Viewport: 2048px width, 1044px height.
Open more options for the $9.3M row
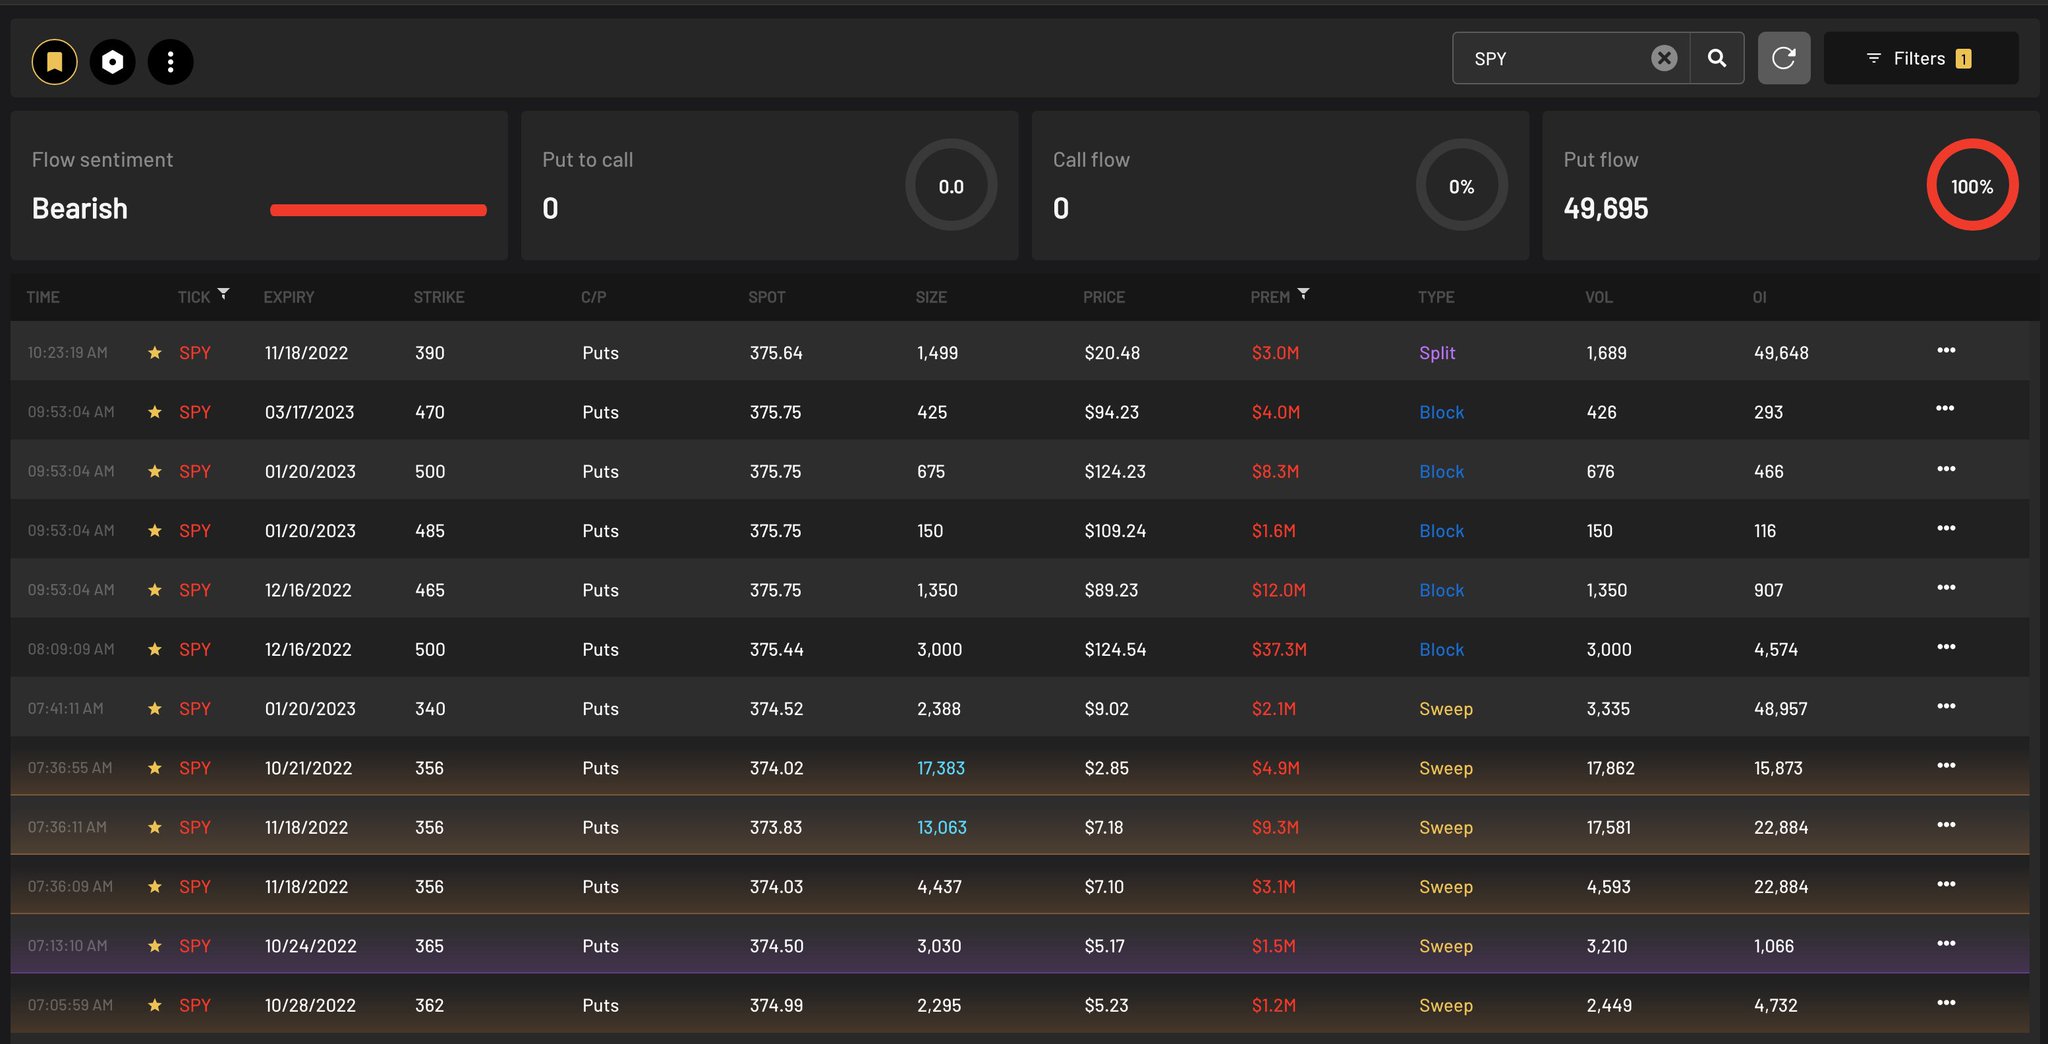1946,825
